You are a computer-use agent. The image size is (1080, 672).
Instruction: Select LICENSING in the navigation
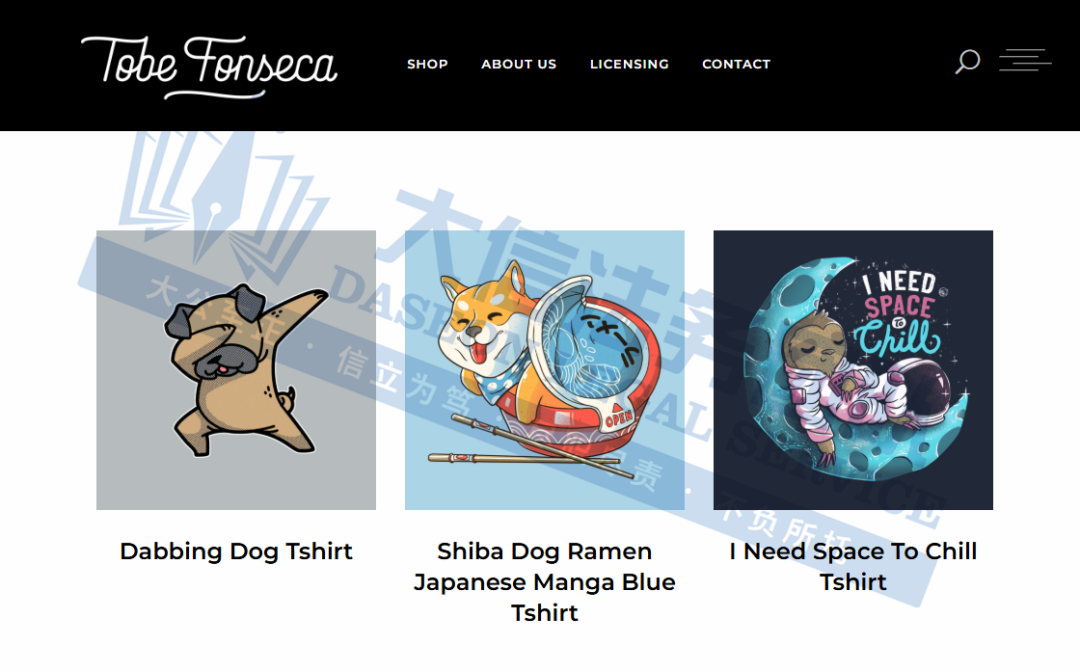630,64
